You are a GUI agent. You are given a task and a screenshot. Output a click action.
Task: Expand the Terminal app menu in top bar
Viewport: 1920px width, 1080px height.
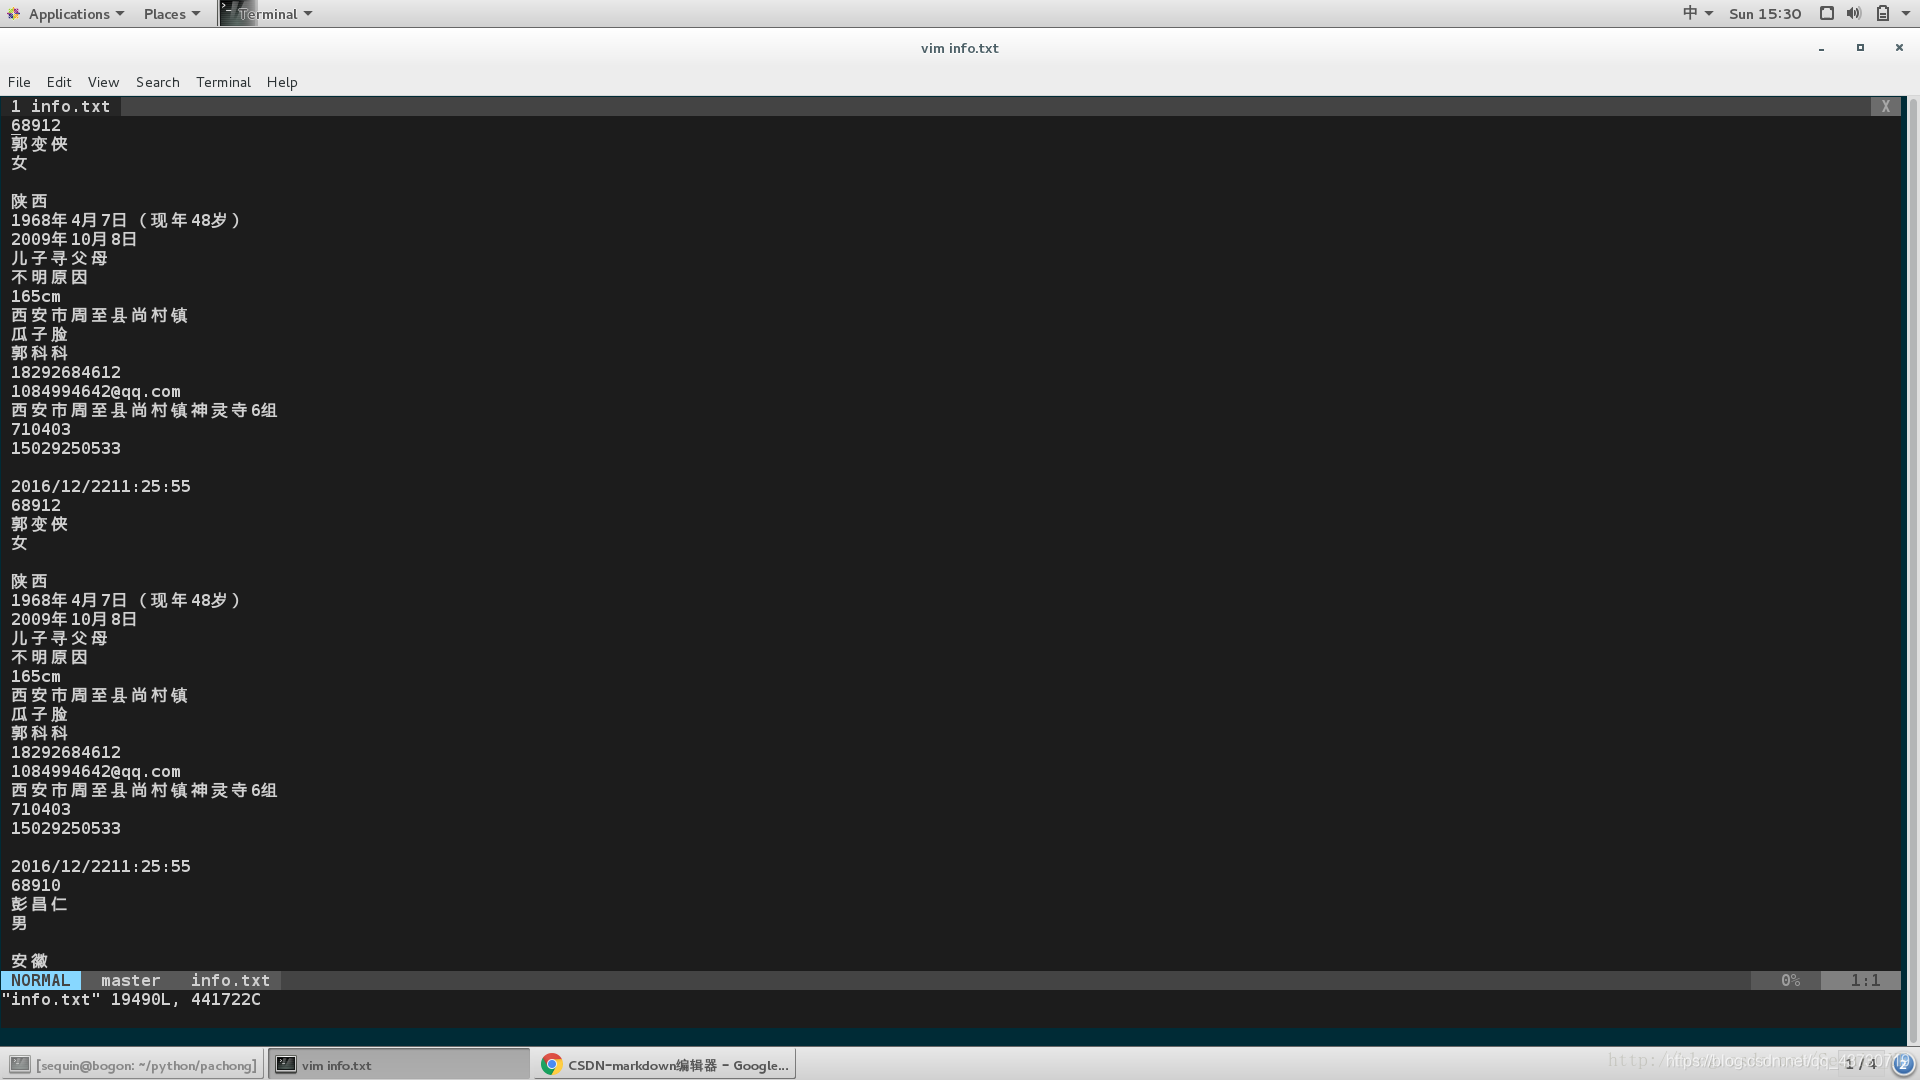[274, 14]
